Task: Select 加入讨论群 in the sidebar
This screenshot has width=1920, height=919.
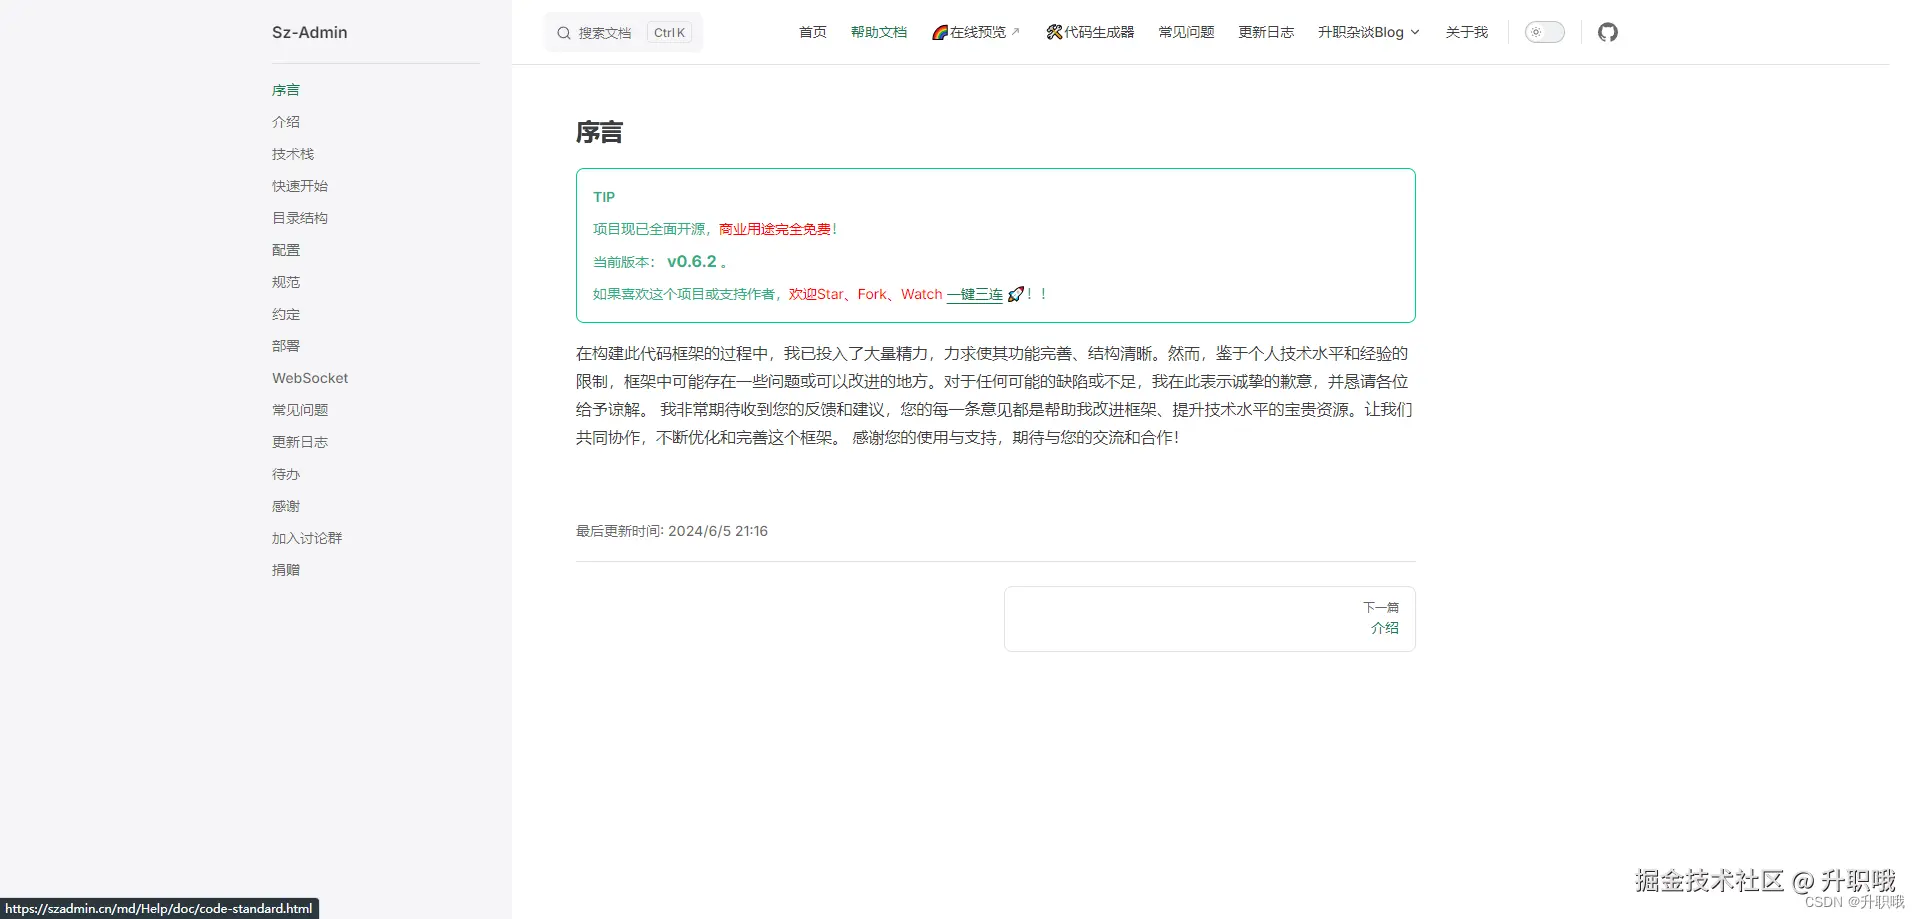Action: pyautogui.click(x=306, y=538)
